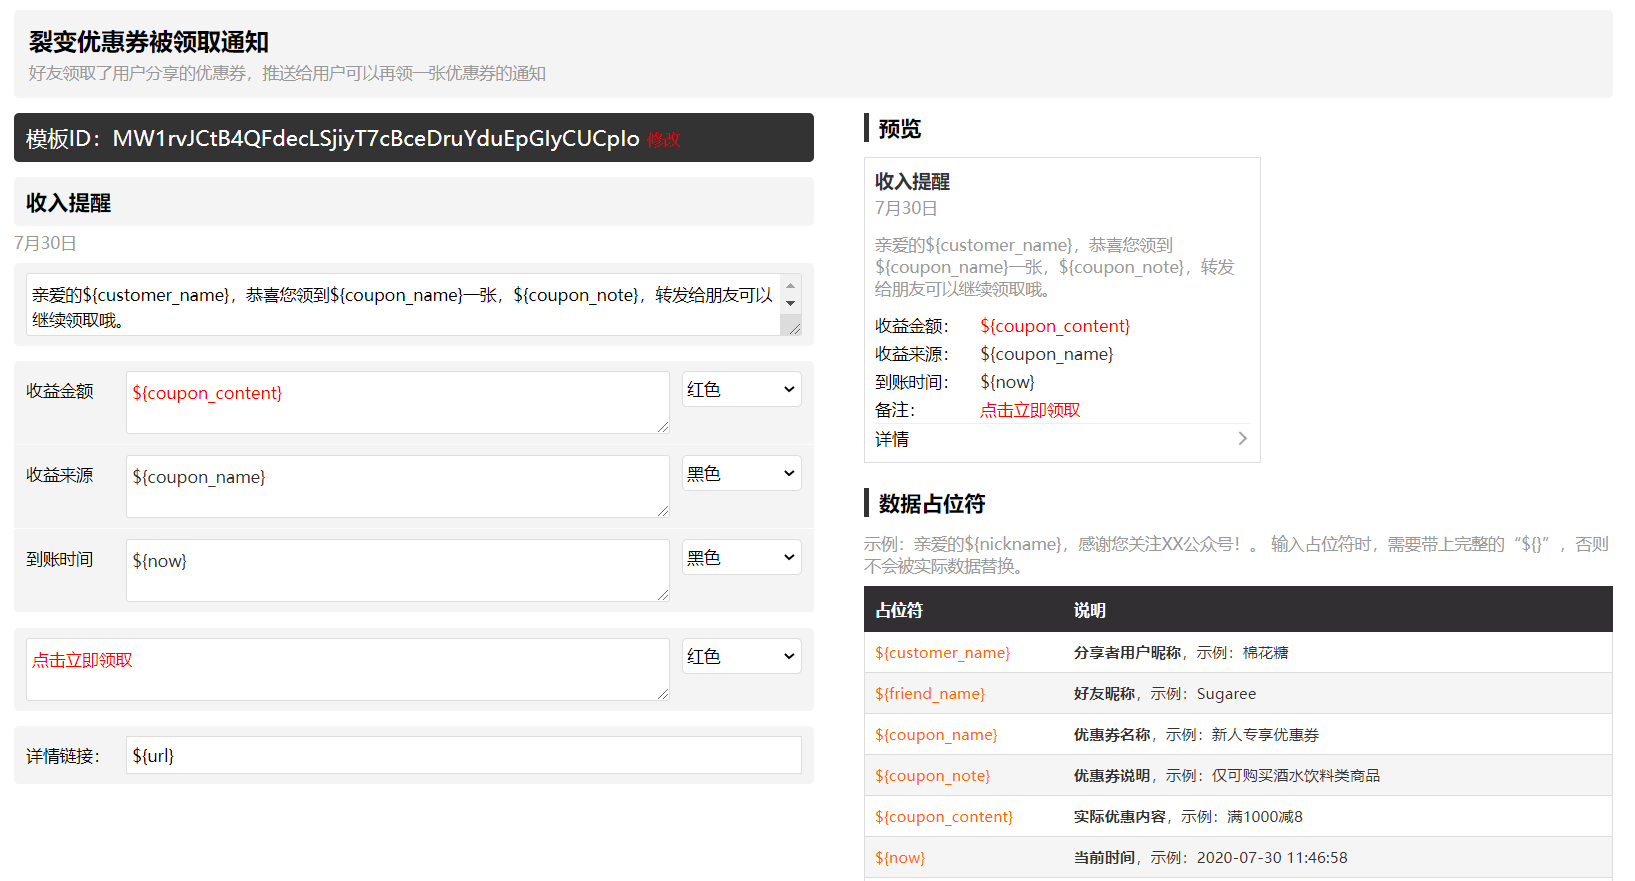Image resolution: width=1635 pixels, height=881 pixels.
Task: Focus the 详情链接 URL input field
Action: (x=464, y=755)
